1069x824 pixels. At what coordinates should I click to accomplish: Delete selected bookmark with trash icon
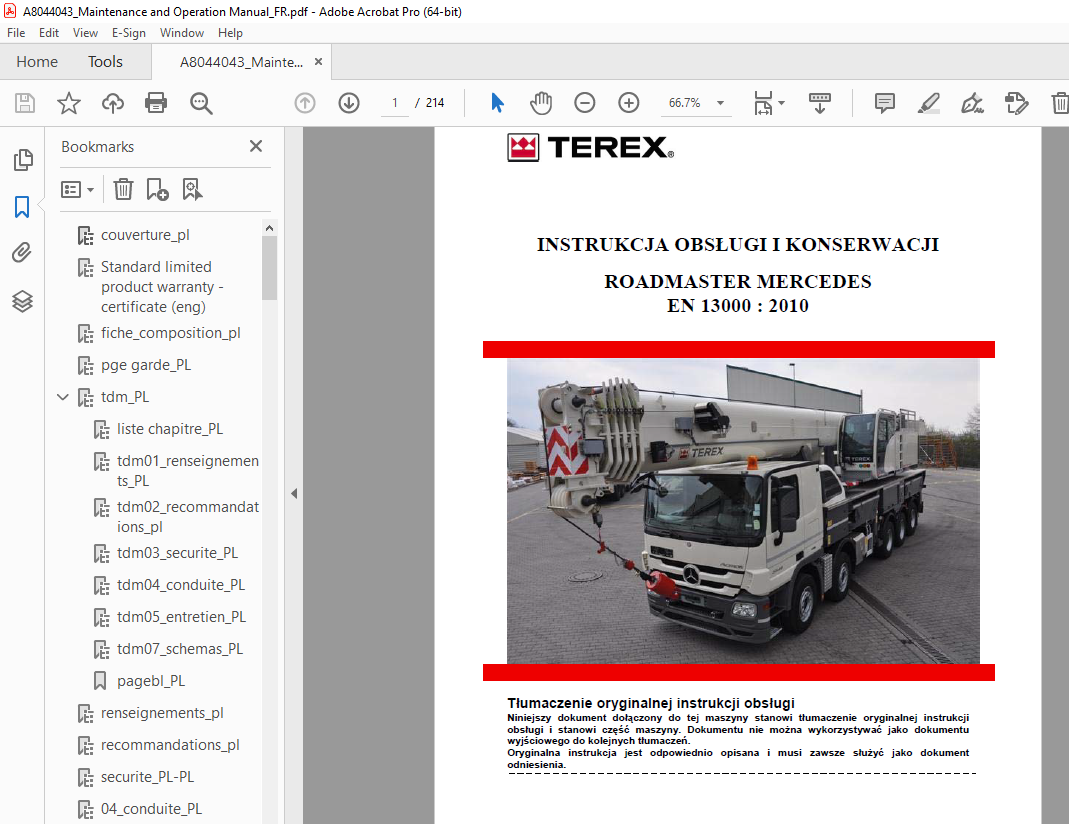pos(123,189)
